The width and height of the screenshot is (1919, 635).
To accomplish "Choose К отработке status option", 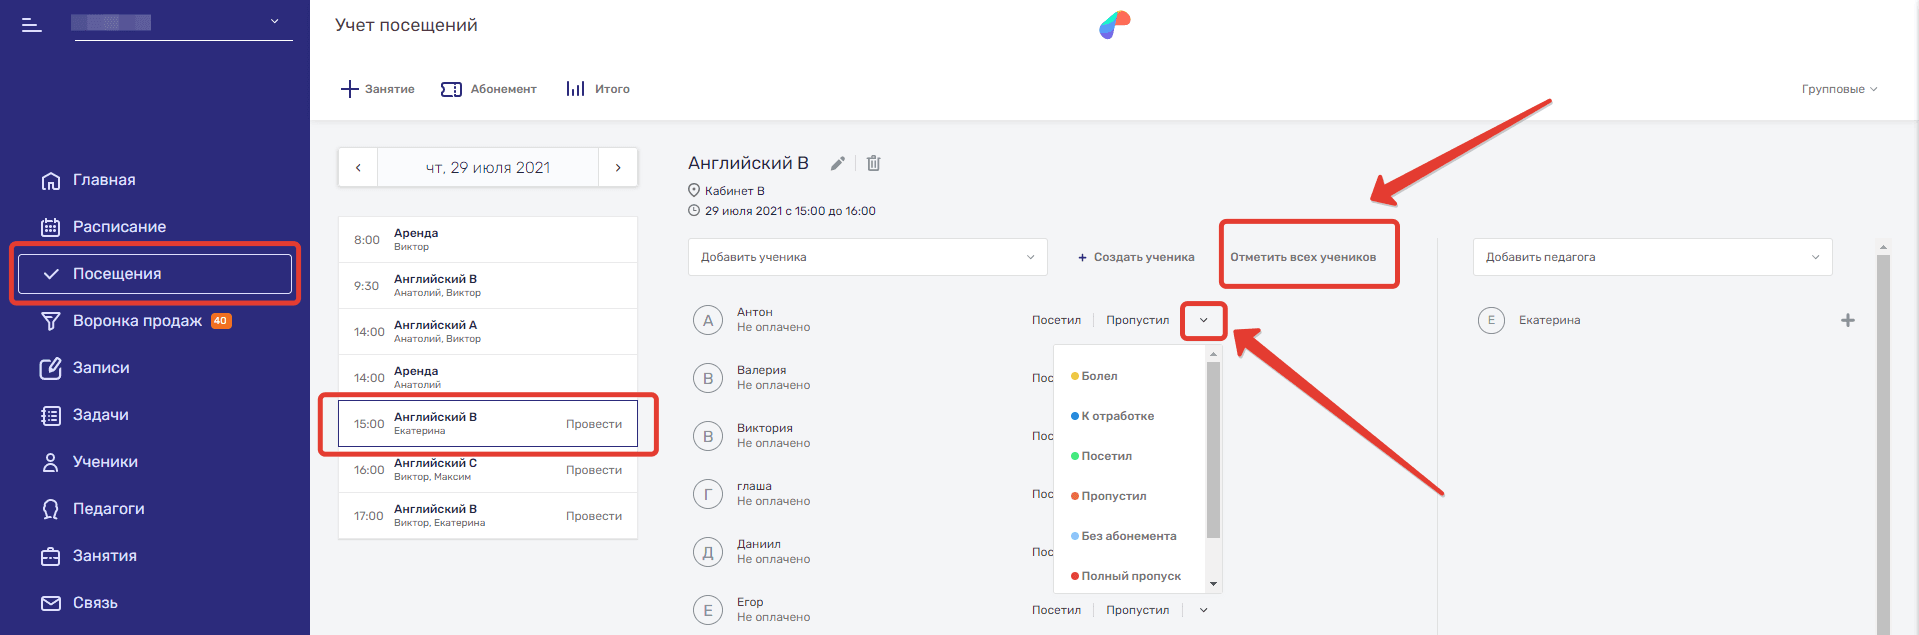I will coord(1117,416).
